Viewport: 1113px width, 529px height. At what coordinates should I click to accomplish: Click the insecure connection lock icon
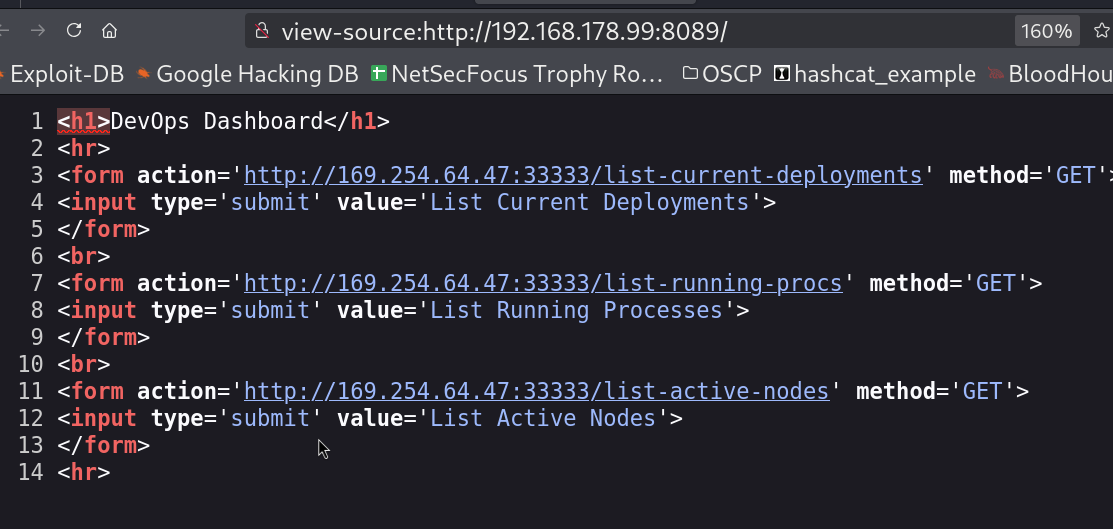[x=262, y=31]
